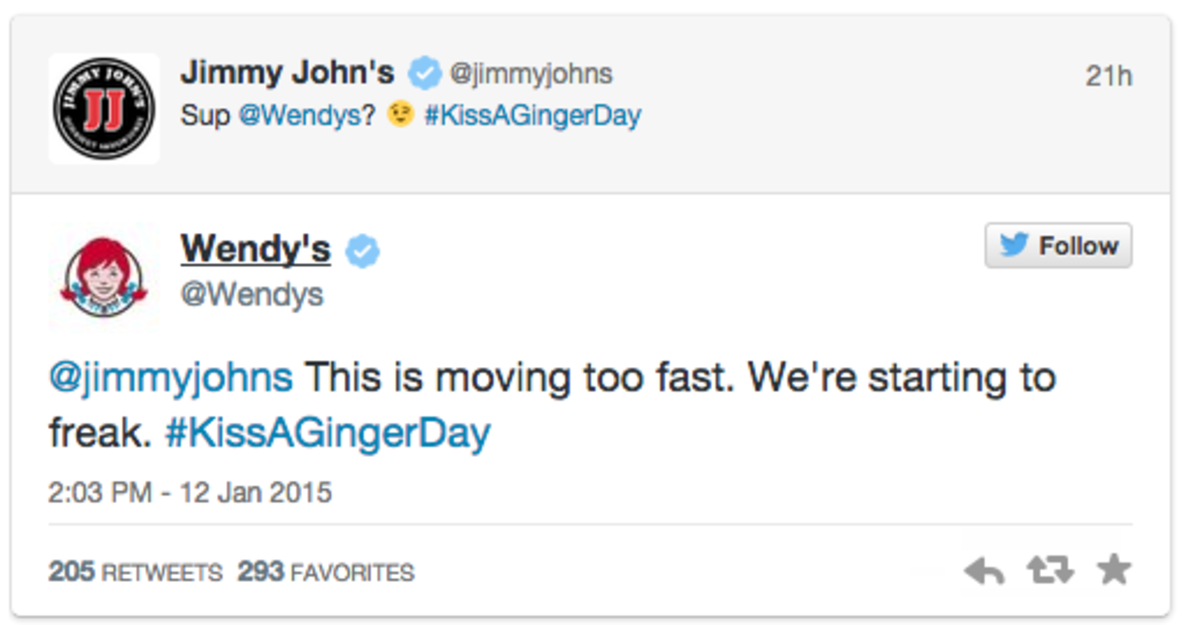Click the retweet icon
This screenshot has width=1200, height=625.
click(1050, 571)
